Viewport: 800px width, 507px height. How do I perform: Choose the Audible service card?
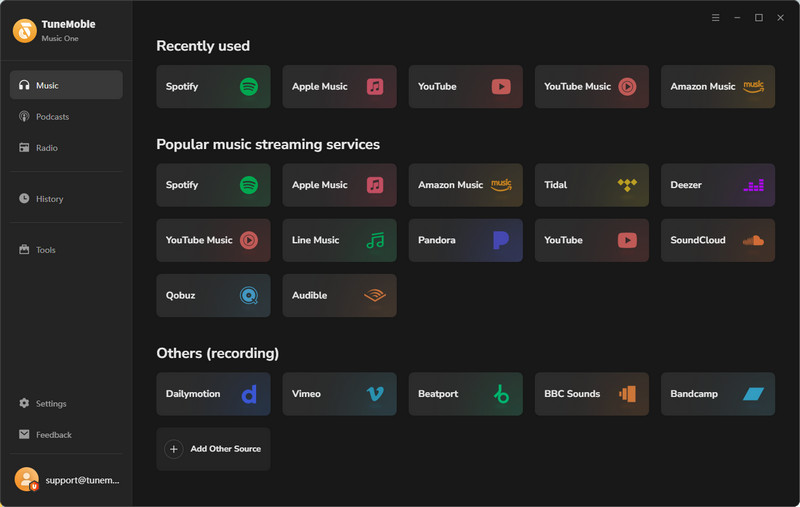pos(339,295)
